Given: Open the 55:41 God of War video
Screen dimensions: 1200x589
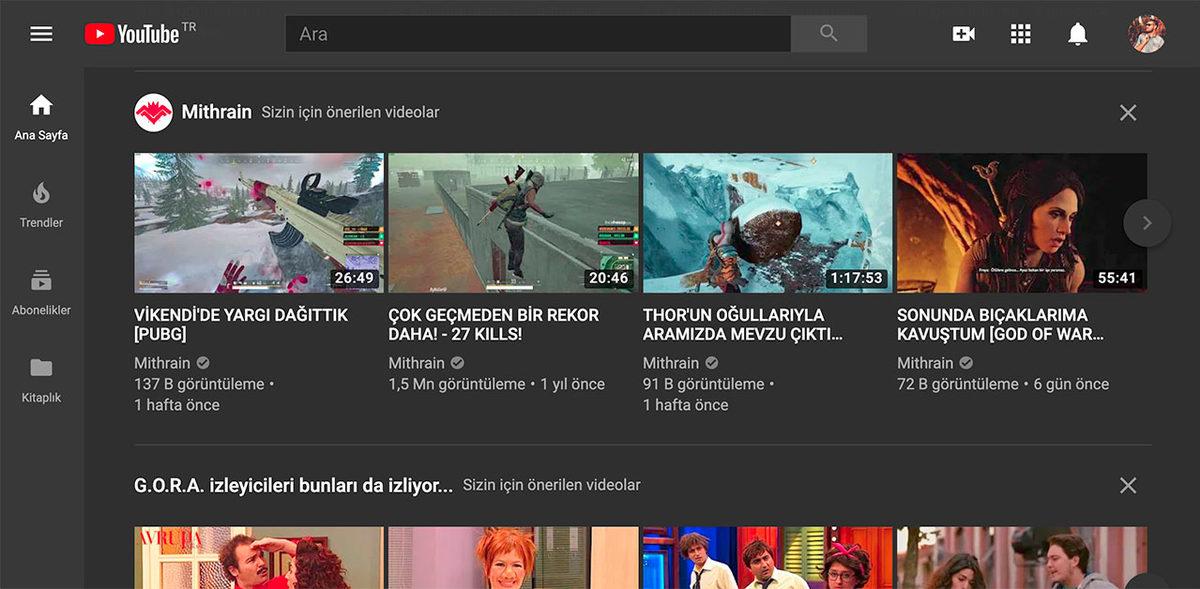Looking at the screenshot, I should point(1022,222).
